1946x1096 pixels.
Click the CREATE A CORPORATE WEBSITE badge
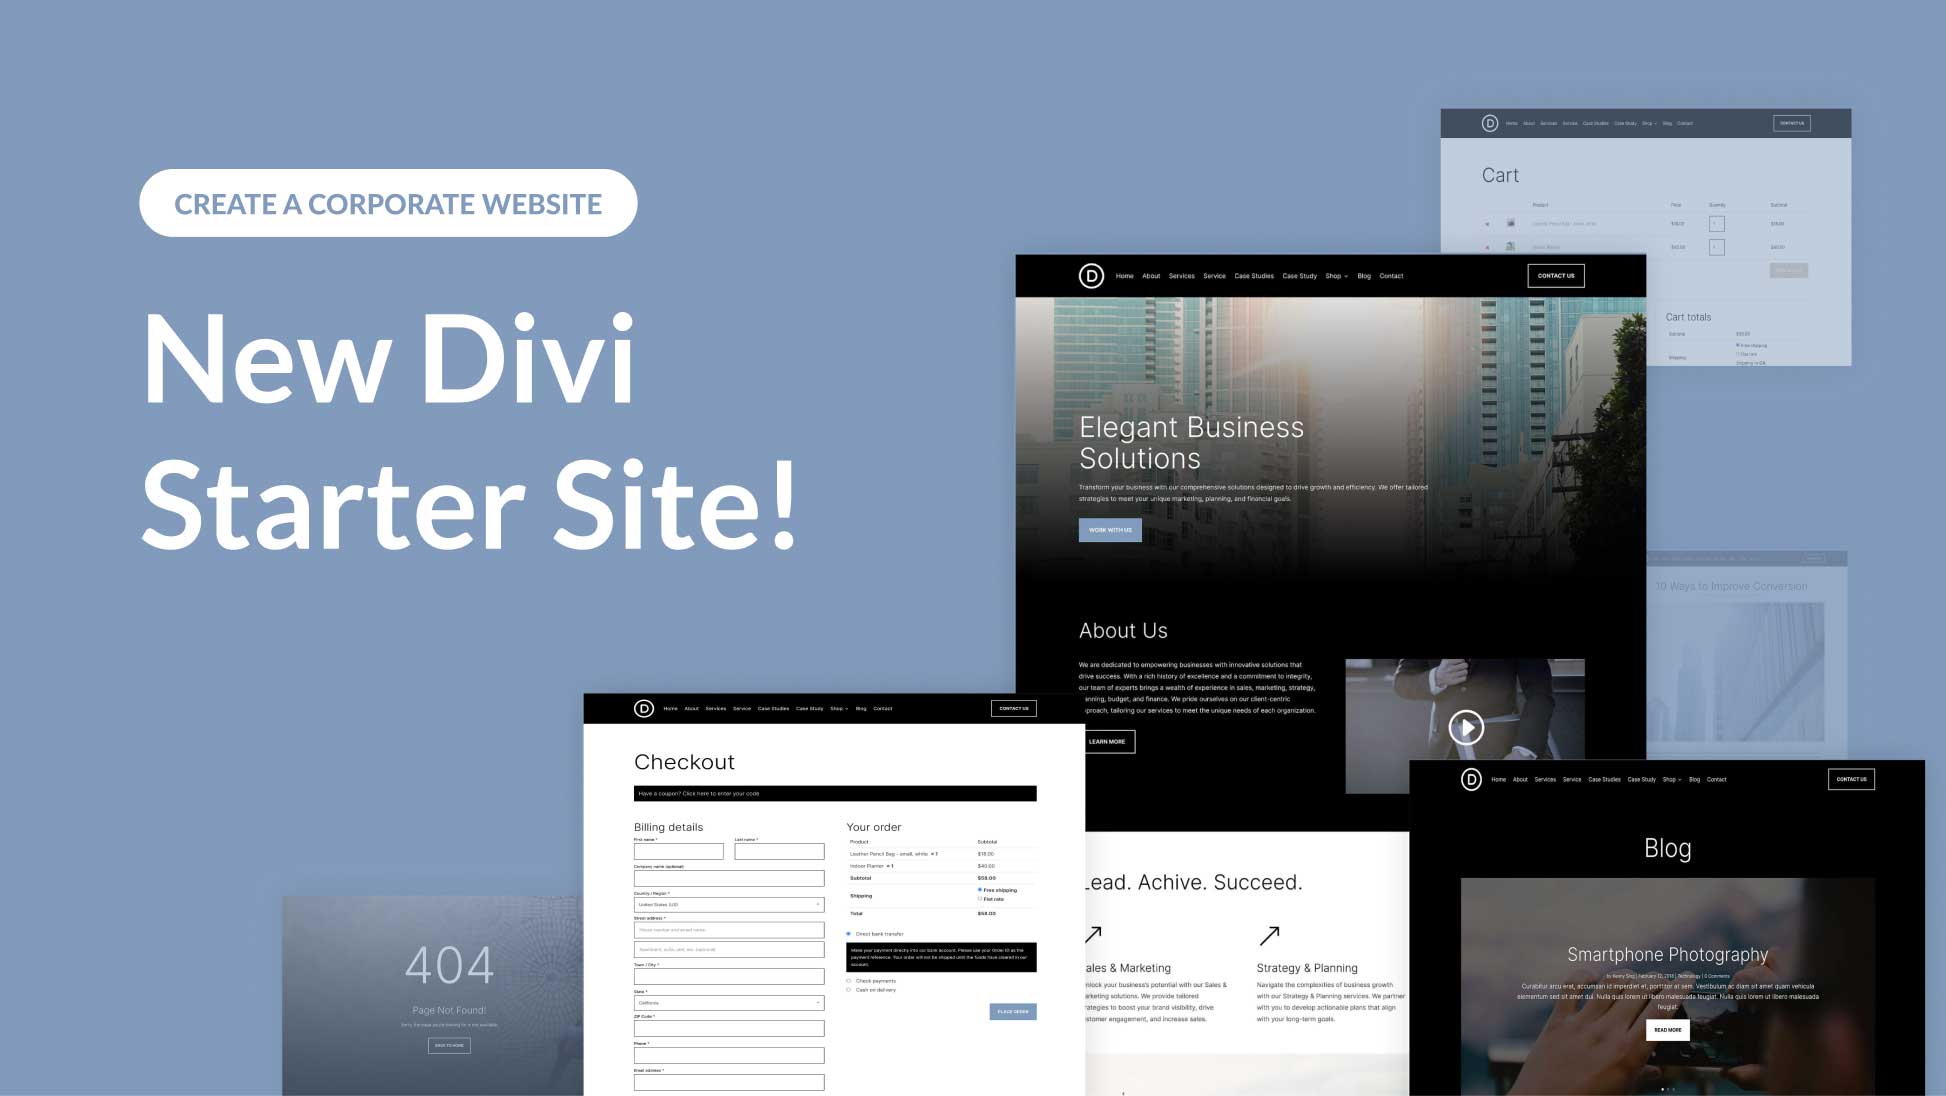[388, 202]
